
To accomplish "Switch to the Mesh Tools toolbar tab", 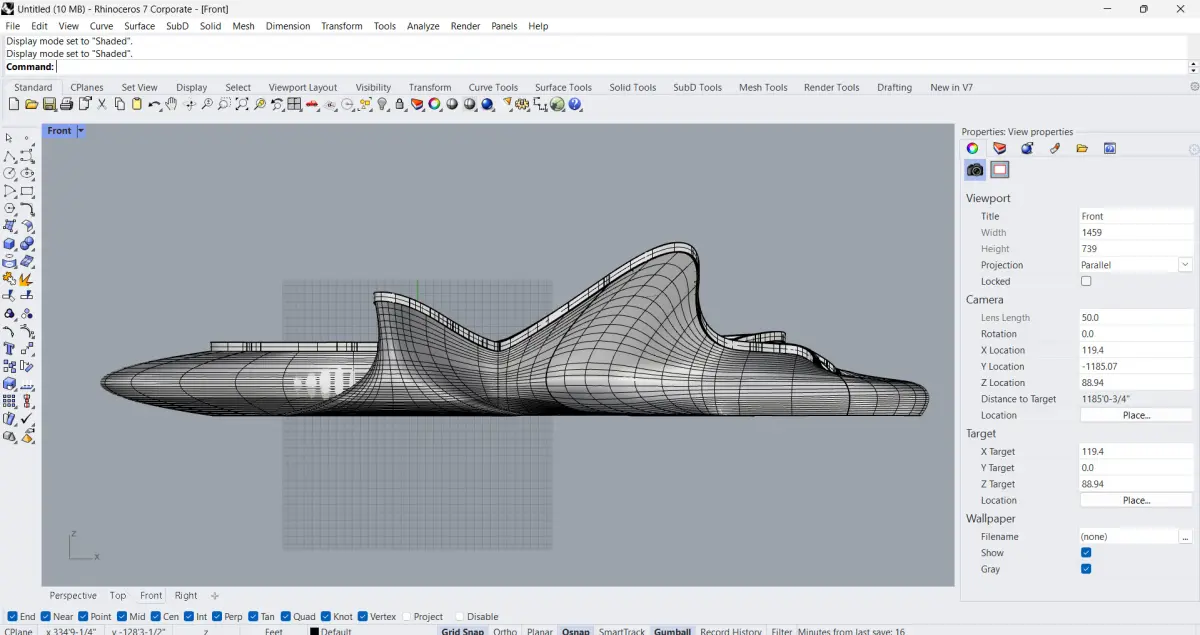I will point(763,87).
